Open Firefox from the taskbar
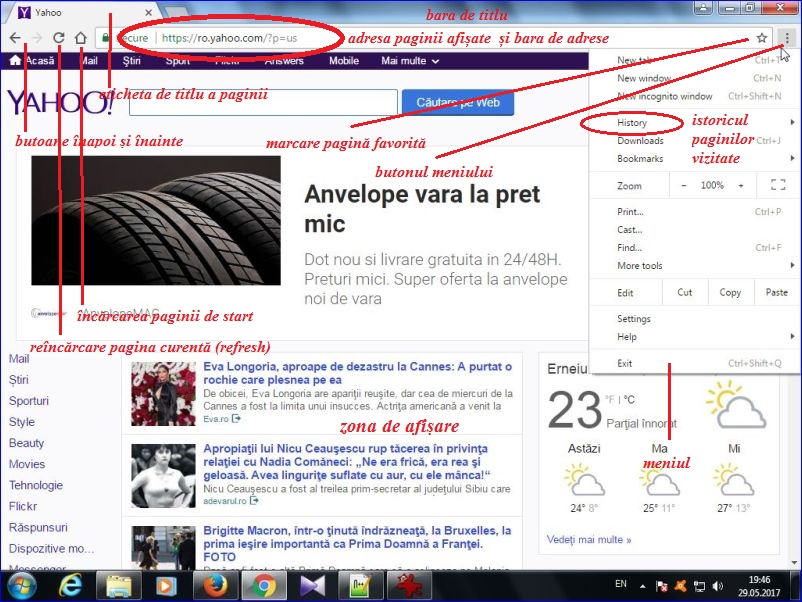This screenshot has height=602, width=802. click(x=213, y=583)
